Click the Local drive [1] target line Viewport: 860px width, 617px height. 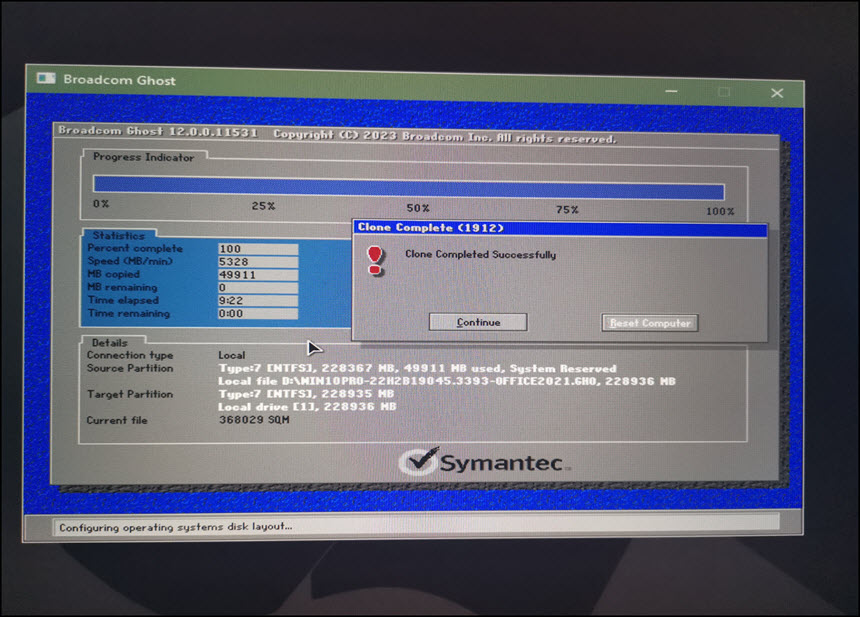point(307,407)
